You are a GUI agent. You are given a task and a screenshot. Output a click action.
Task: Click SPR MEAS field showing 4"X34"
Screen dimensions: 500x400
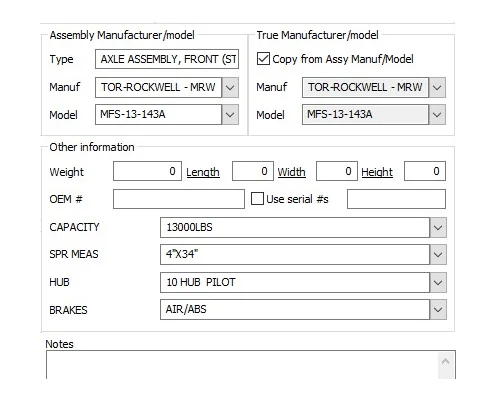coord(295,255)
